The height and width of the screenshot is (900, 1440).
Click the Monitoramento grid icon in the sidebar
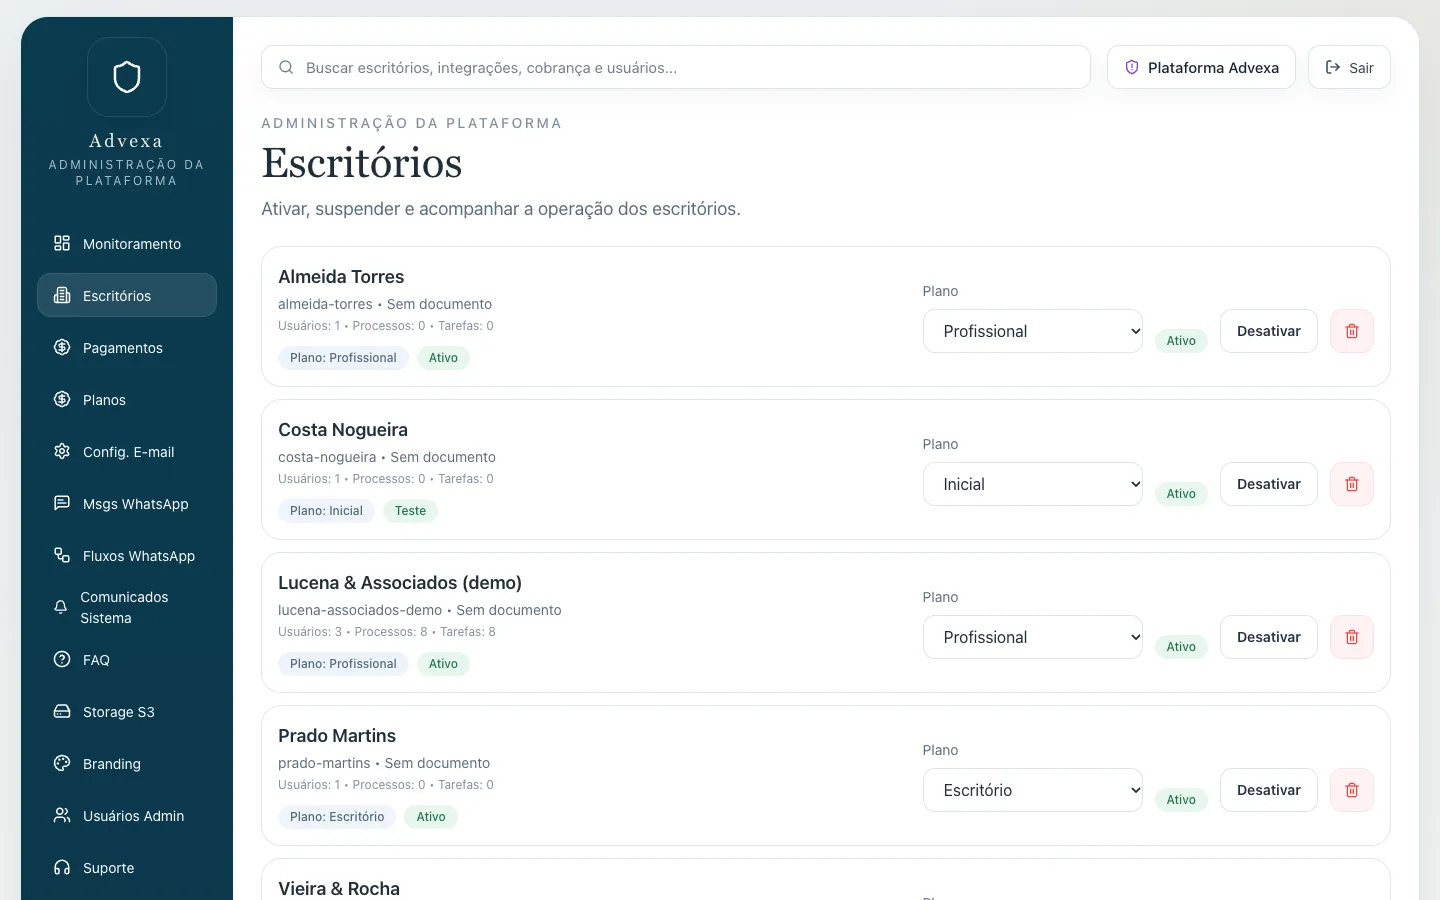62,243
